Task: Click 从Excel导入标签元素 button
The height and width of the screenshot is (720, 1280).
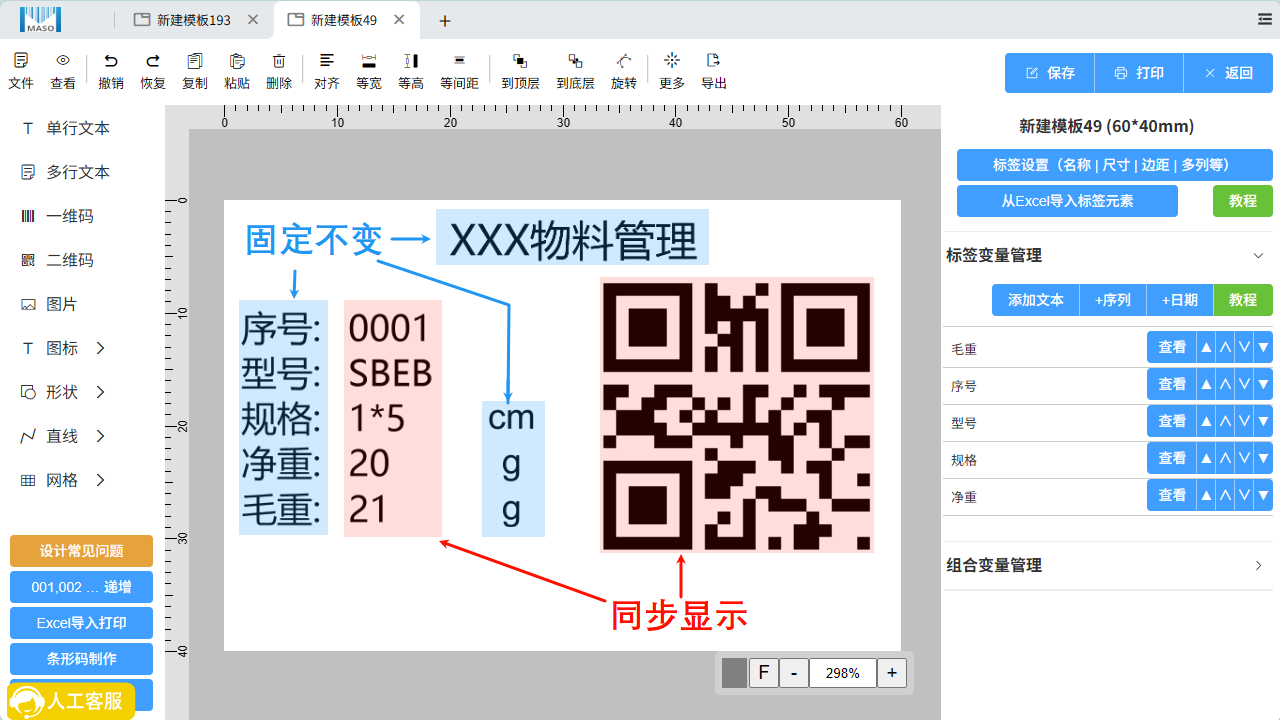Action: tap(1067, 201)
